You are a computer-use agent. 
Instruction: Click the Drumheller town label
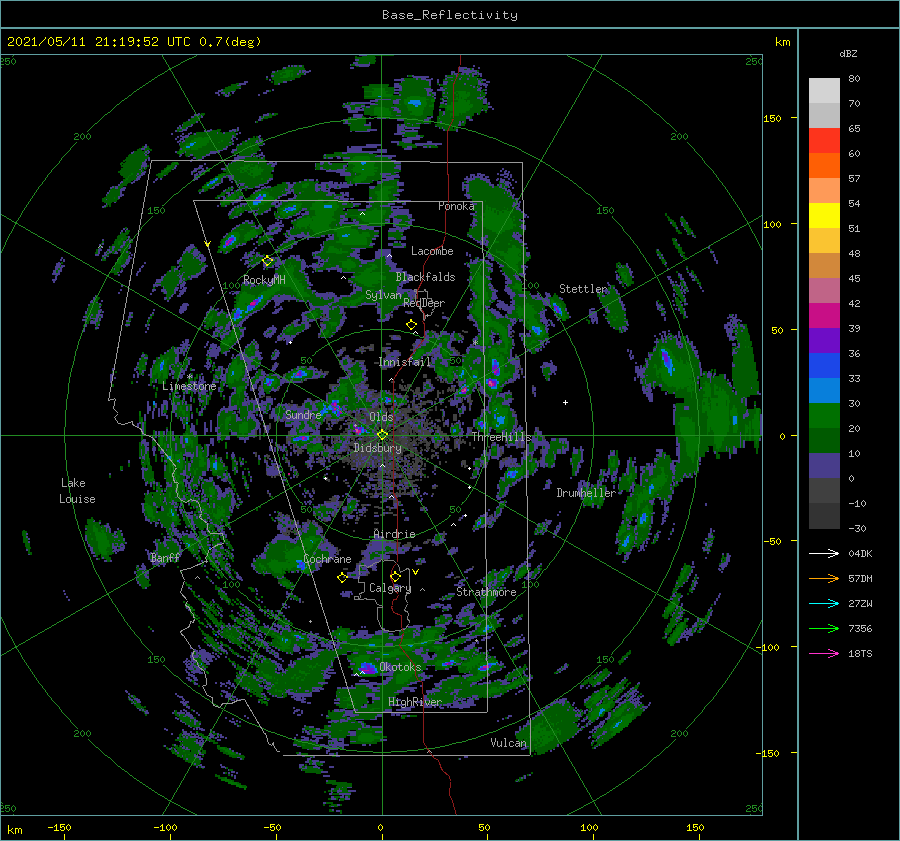point(586,493)
